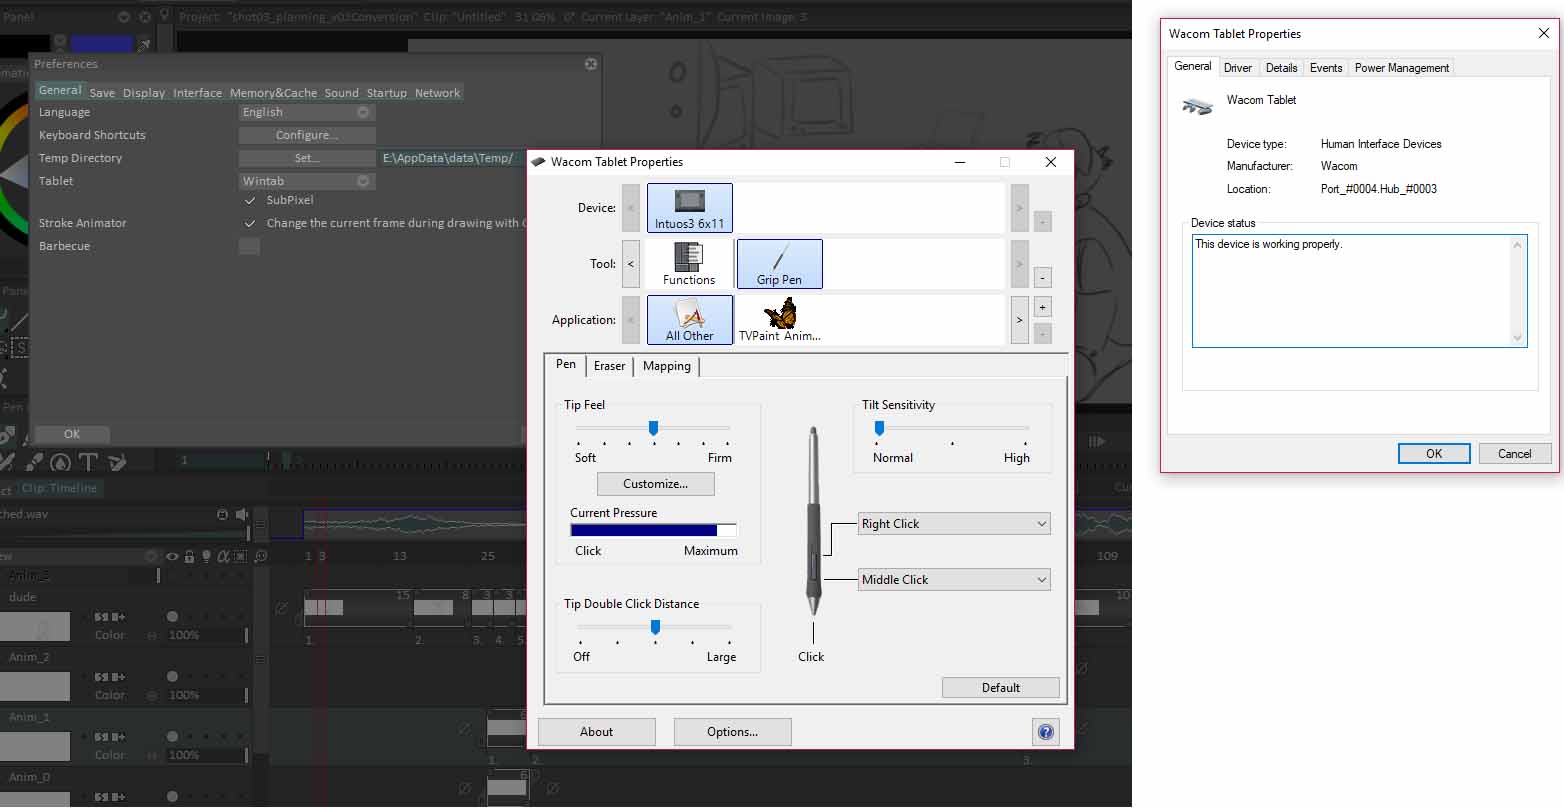
Task: Click the light bulb icon in the timeline header
Action: [x=206, y=556]
